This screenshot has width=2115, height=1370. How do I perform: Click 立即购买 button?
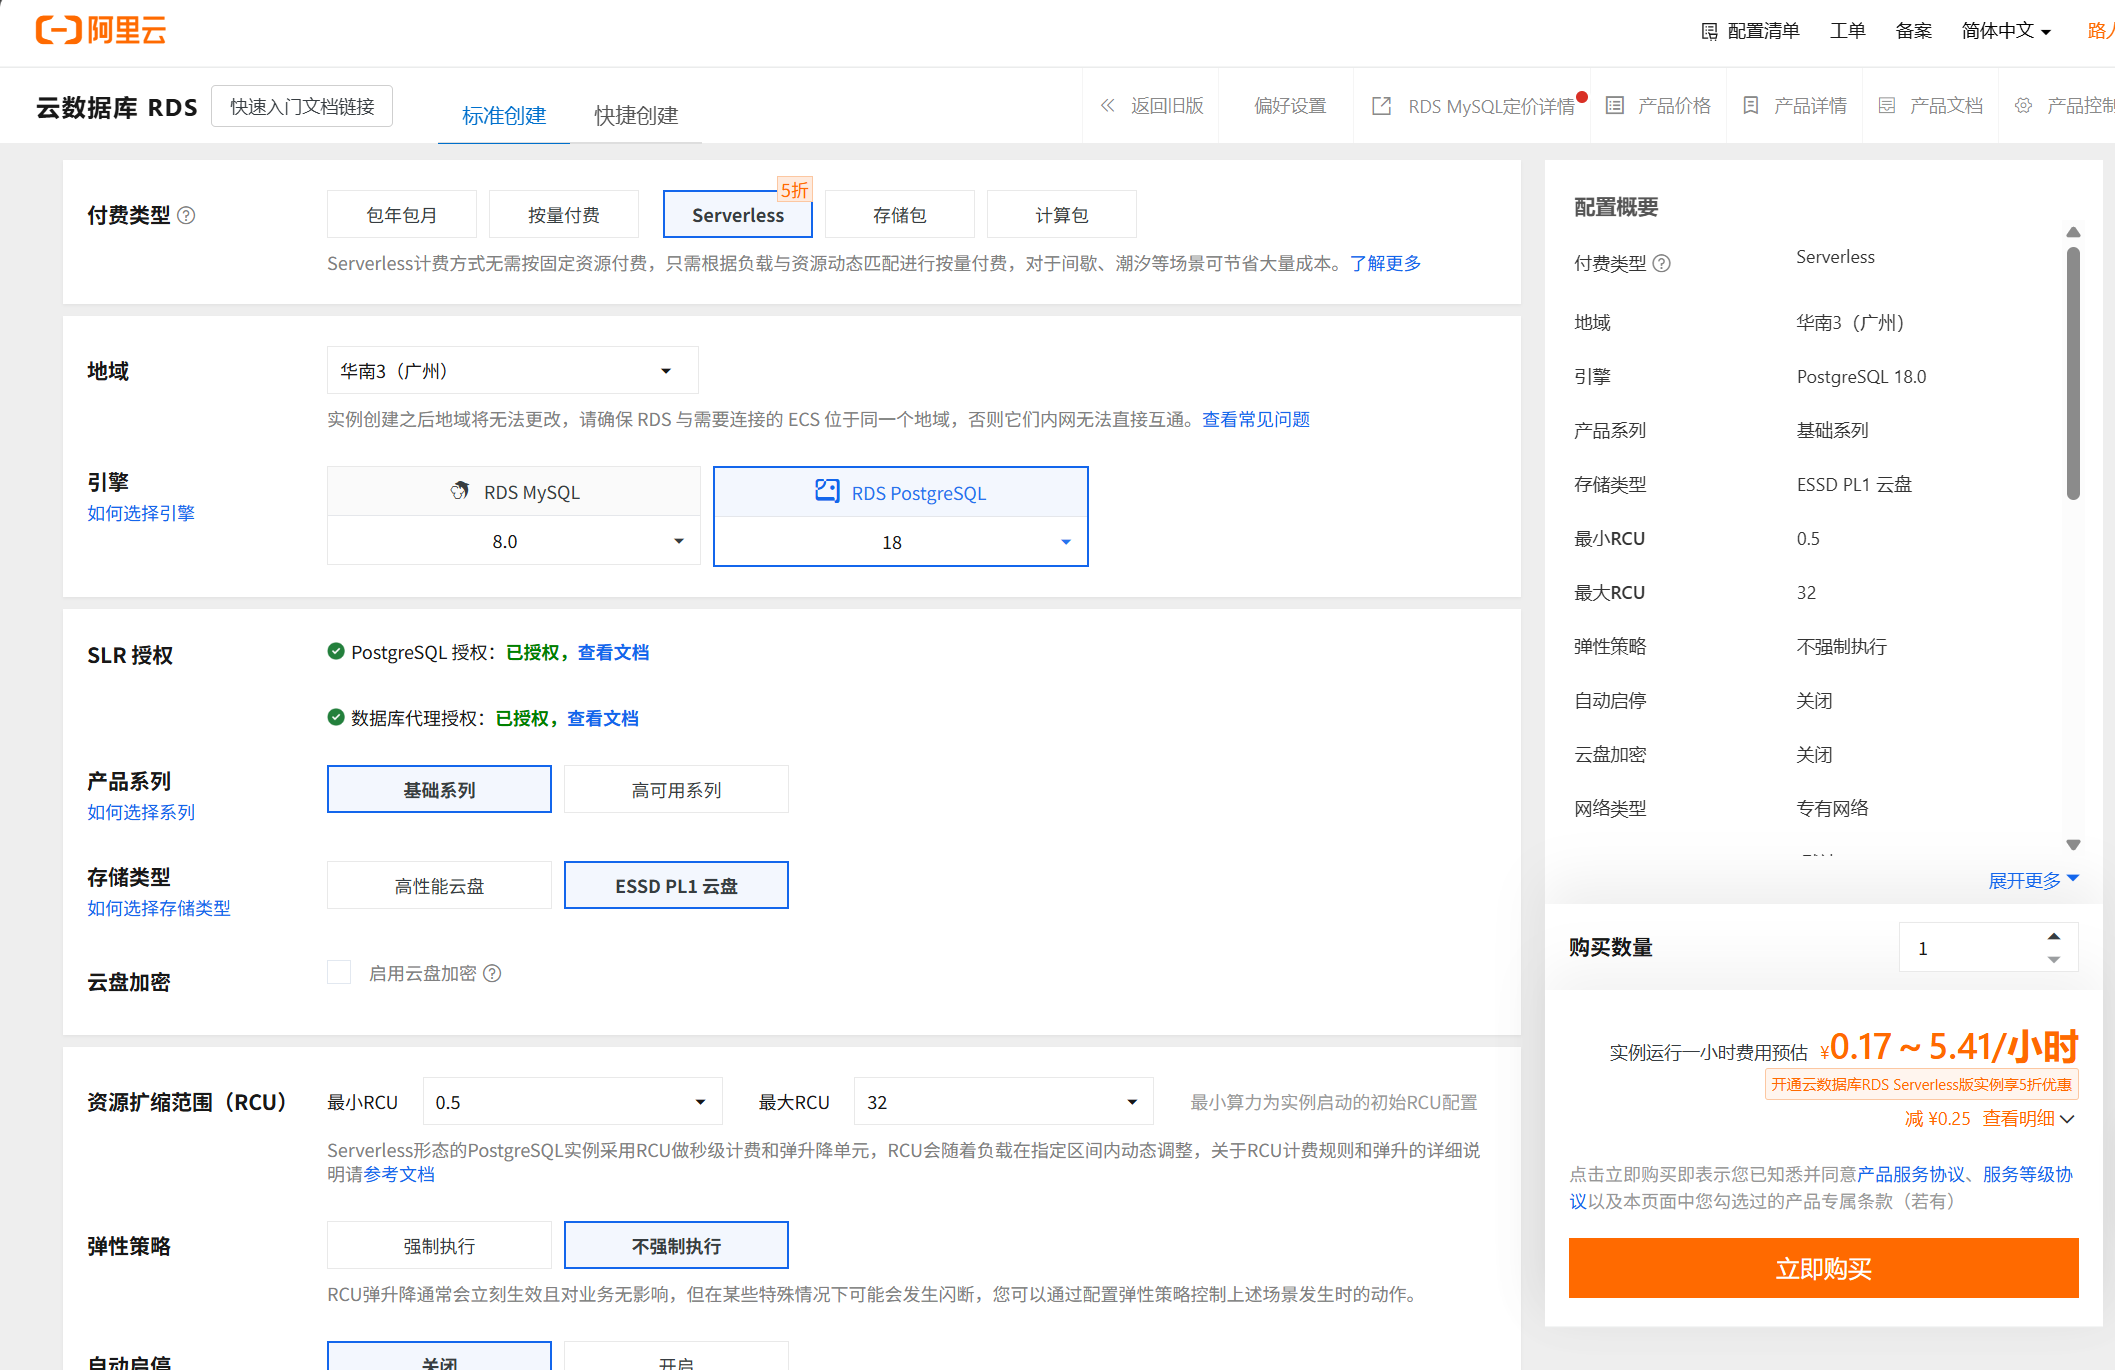[1823, 1268]
